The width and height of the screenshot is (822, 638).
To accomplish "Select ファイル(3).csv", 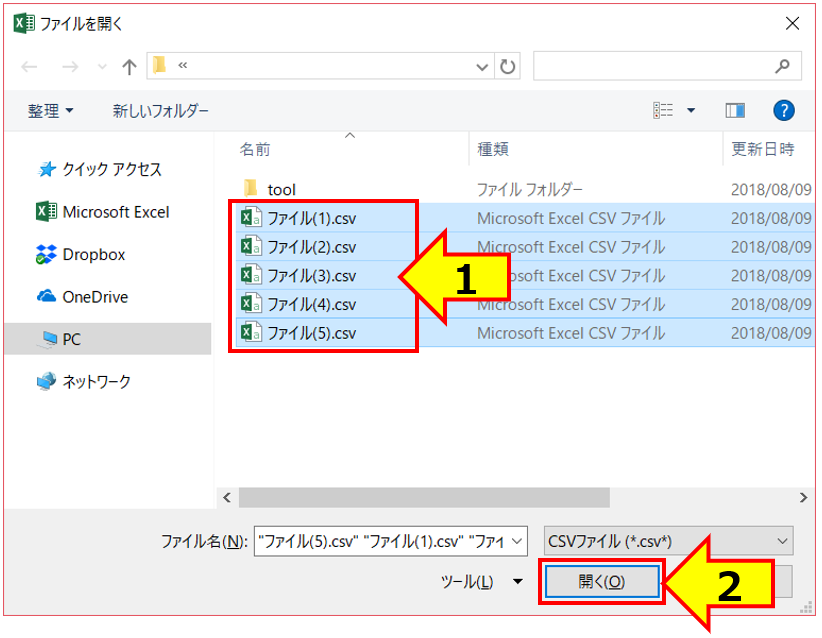I will [312, 276].
